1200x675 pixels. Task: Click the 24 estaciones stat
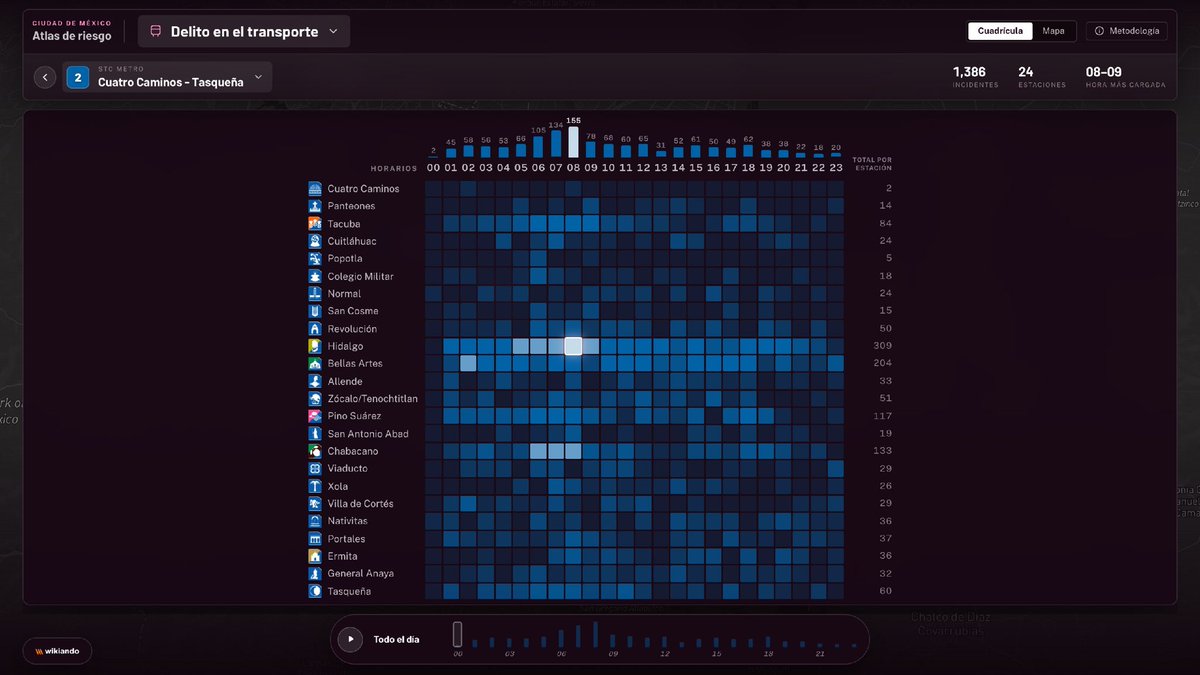[x=1042, y=77]
